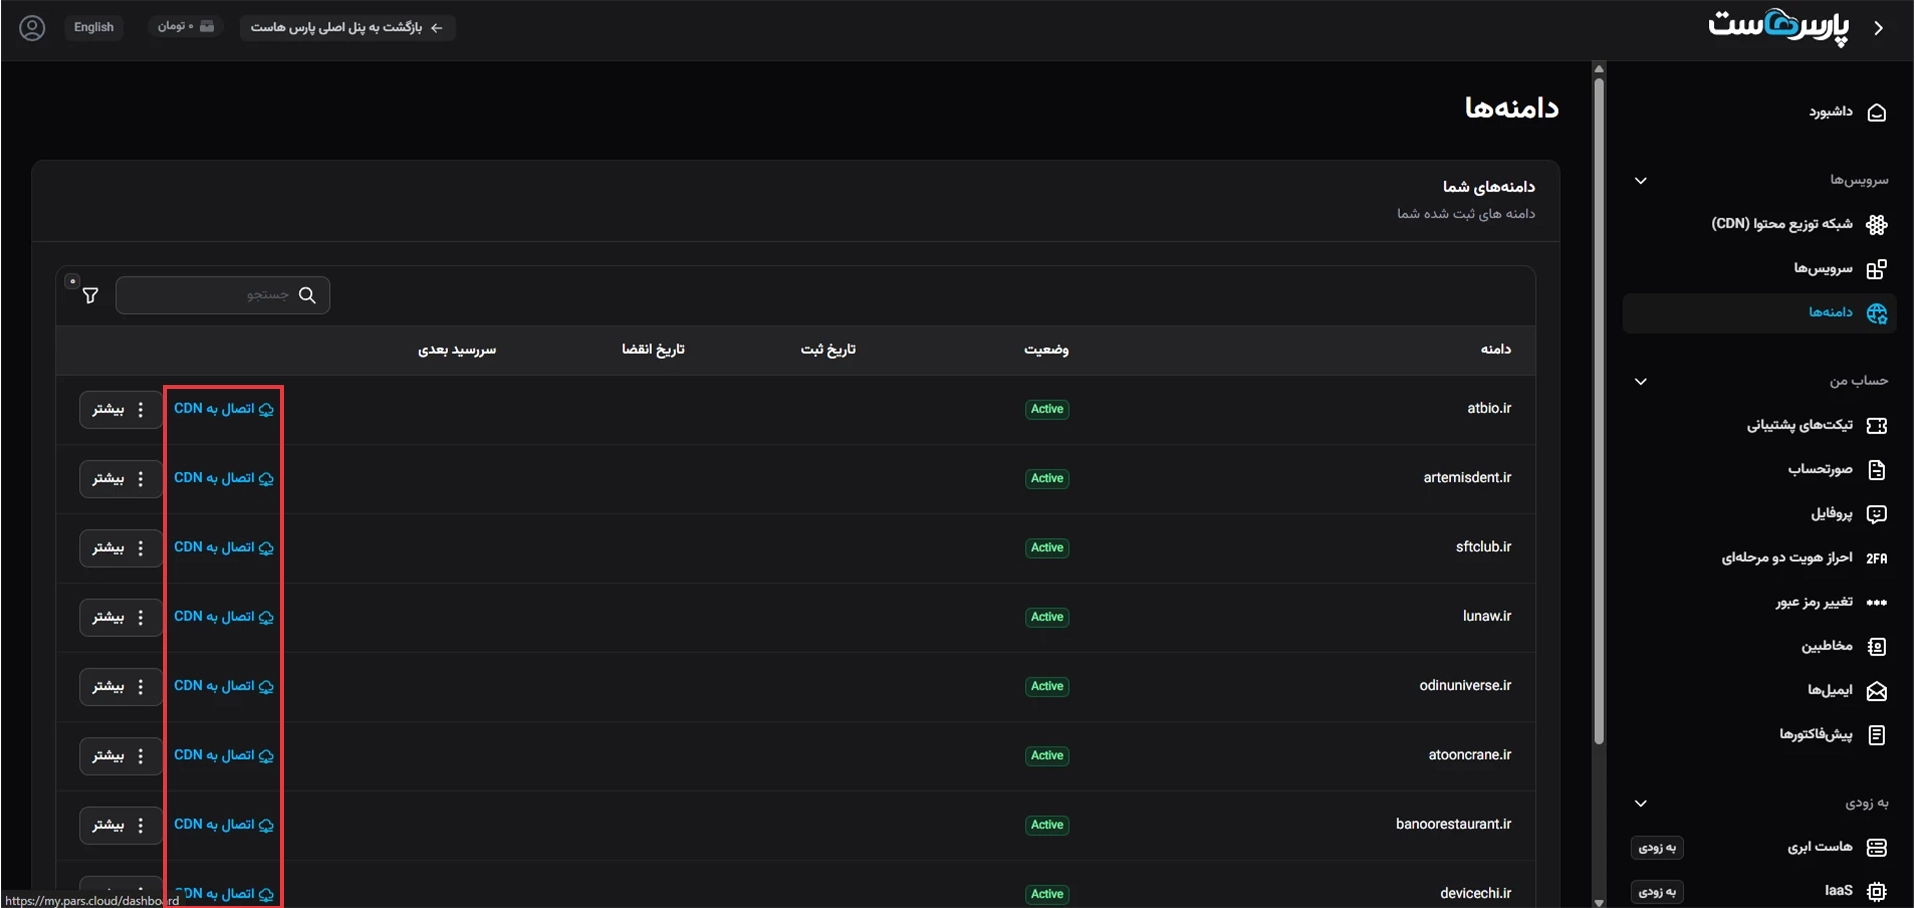Click the ParsHost logo
This screenshot has height=908, width=1915.
click(x=1779, y=26)
